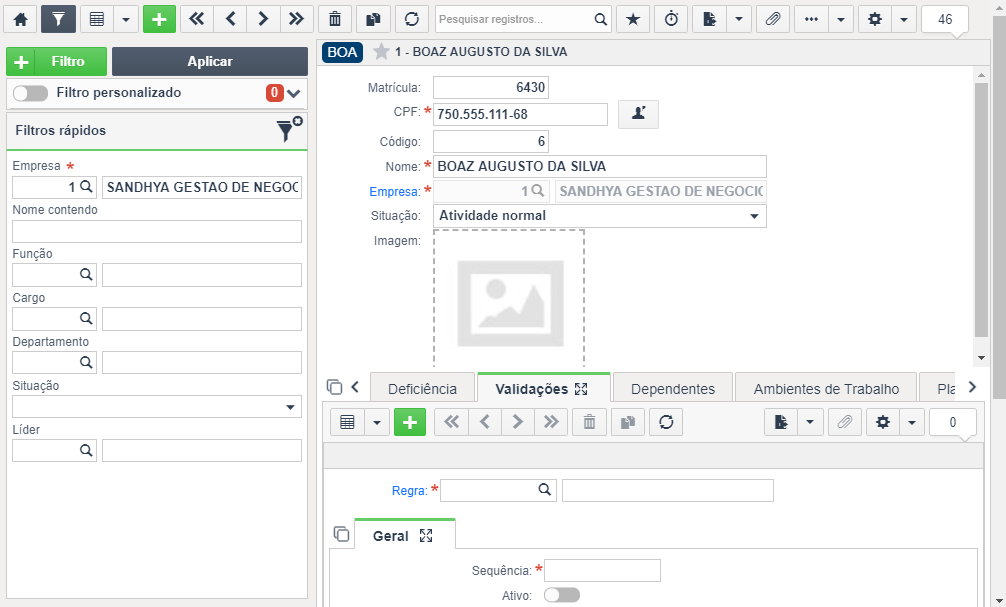Click the tabs layout icon left of Deficiência
This screenshot has height=607, width=1006.
tap(334, 387)
